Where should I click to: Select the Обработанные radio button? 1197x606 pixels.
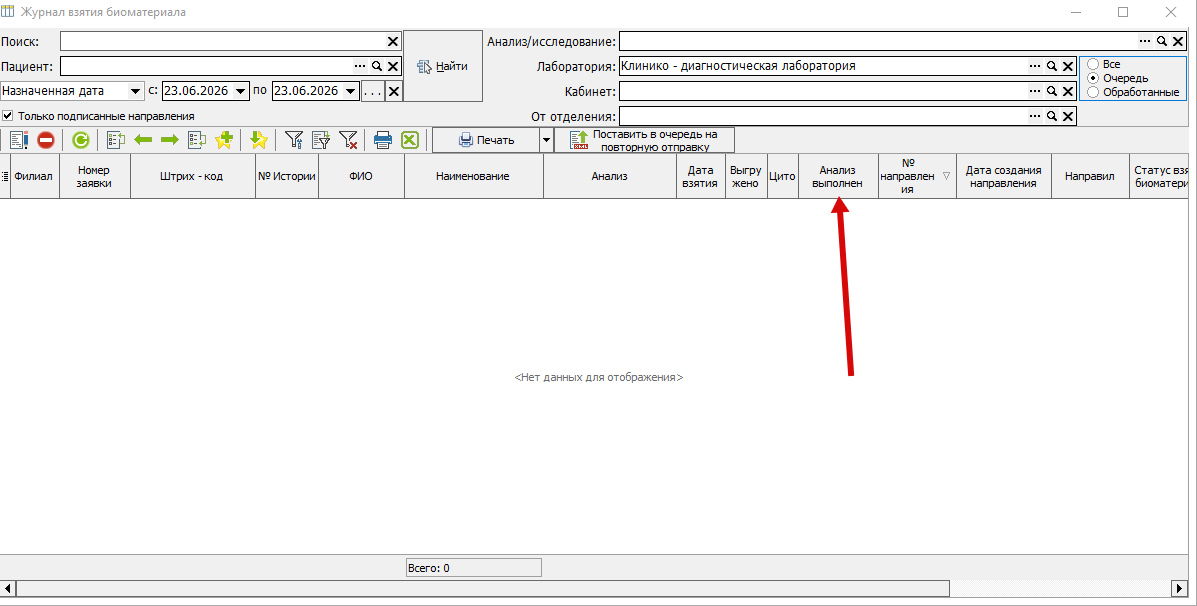pyautogui.click(x=1093, y=92)
